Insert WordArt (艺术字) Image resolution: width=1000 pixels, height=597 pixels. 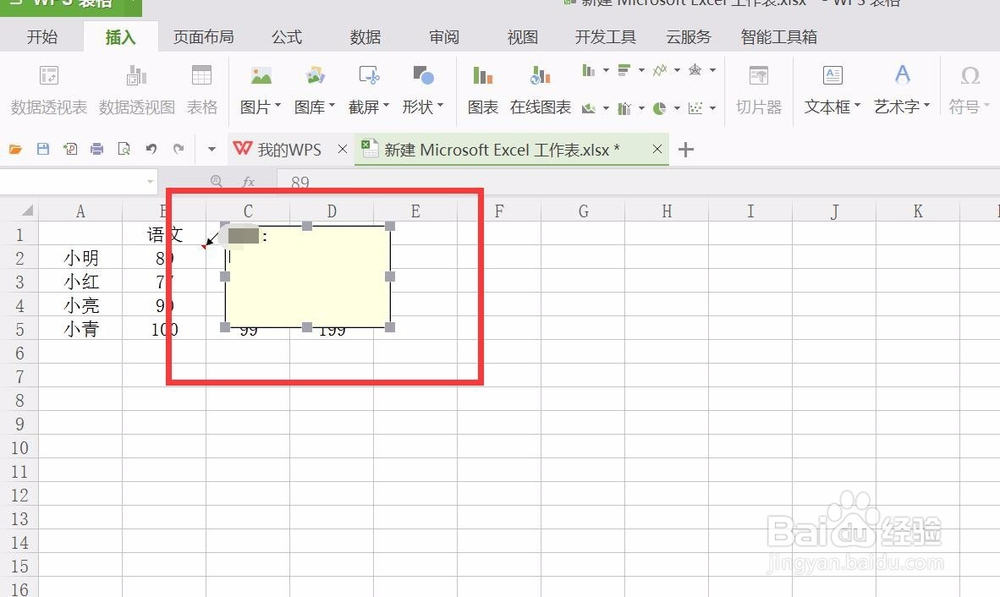point(898,88)
